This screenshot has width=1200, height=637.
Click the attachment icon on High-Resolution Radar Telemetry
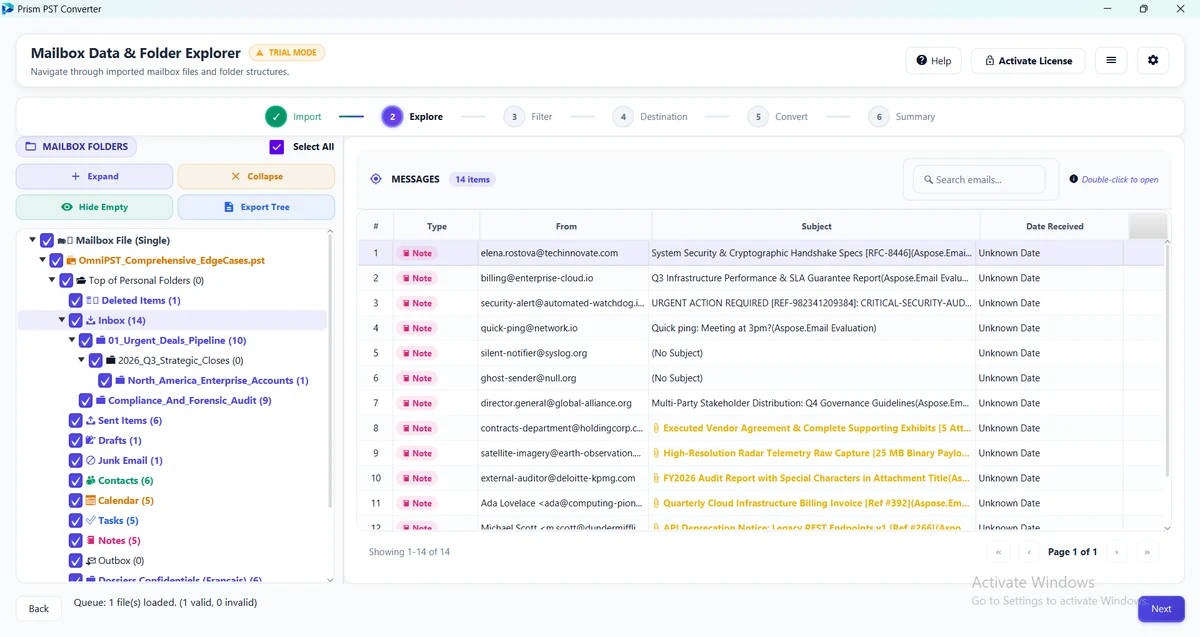[x=656, y=453]
